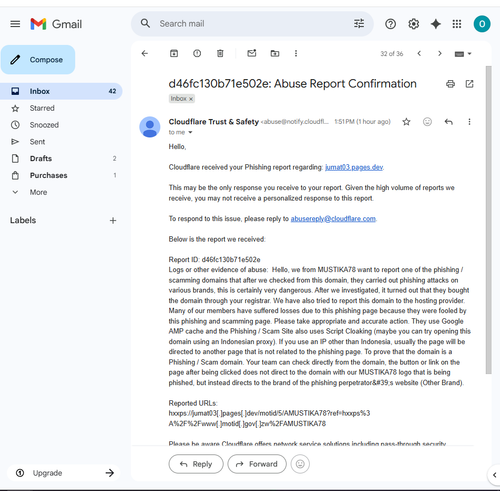Click the message scrollbar
The width and height of the screenshot is (500, 491).
tap(488, 220)
